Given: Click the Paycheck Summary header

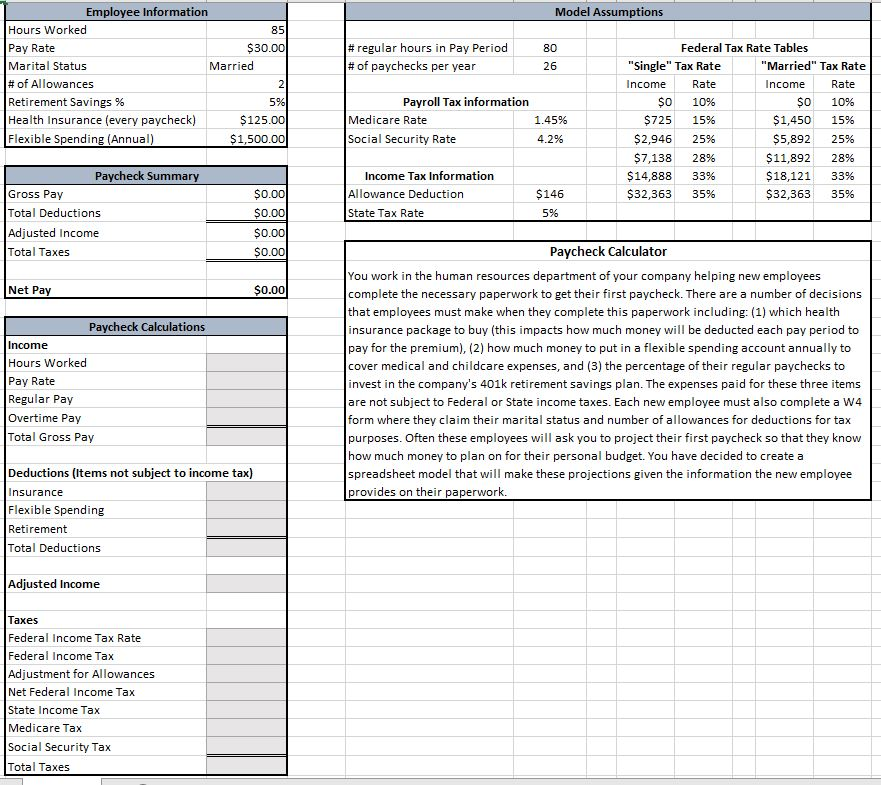Looking at the screenshot, I should click(x=145, y=175).
